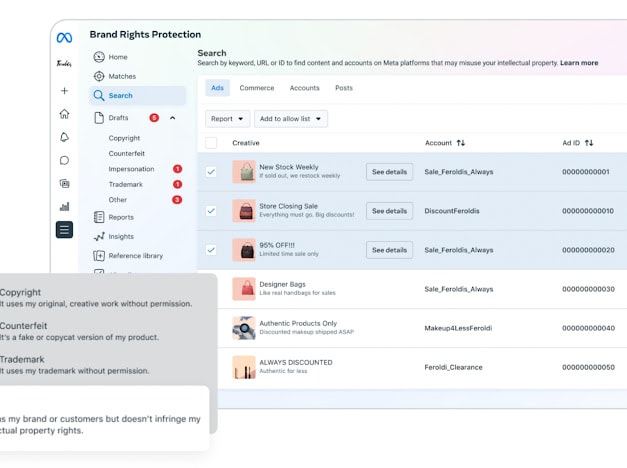Click Ad ID 000000000050

[588, 367]
